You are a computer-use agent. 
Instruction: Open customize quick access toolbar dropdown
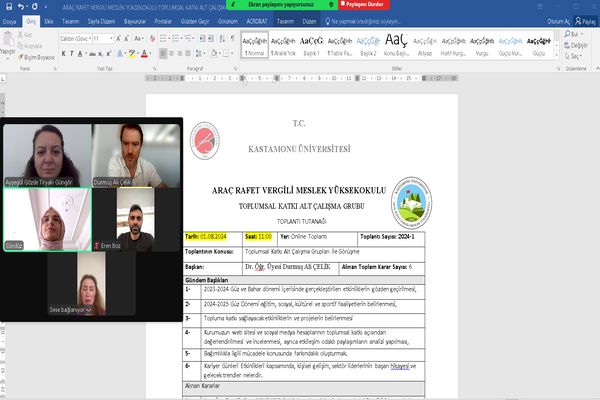pyautogui.click(x=46, y=7)
